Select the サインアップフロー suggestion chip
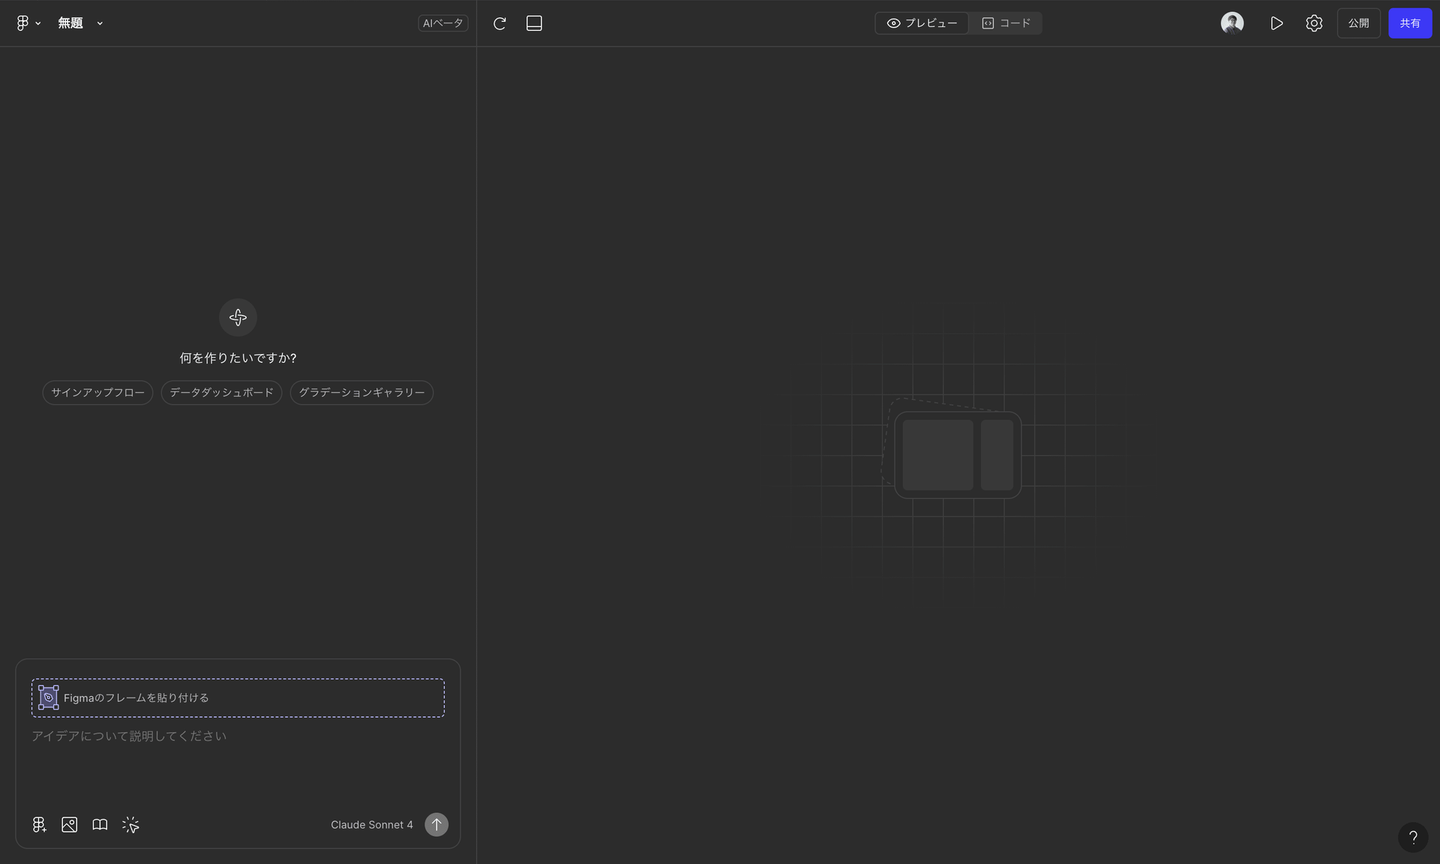Viewport: 1440px width, 864px height. coord(98,393)
